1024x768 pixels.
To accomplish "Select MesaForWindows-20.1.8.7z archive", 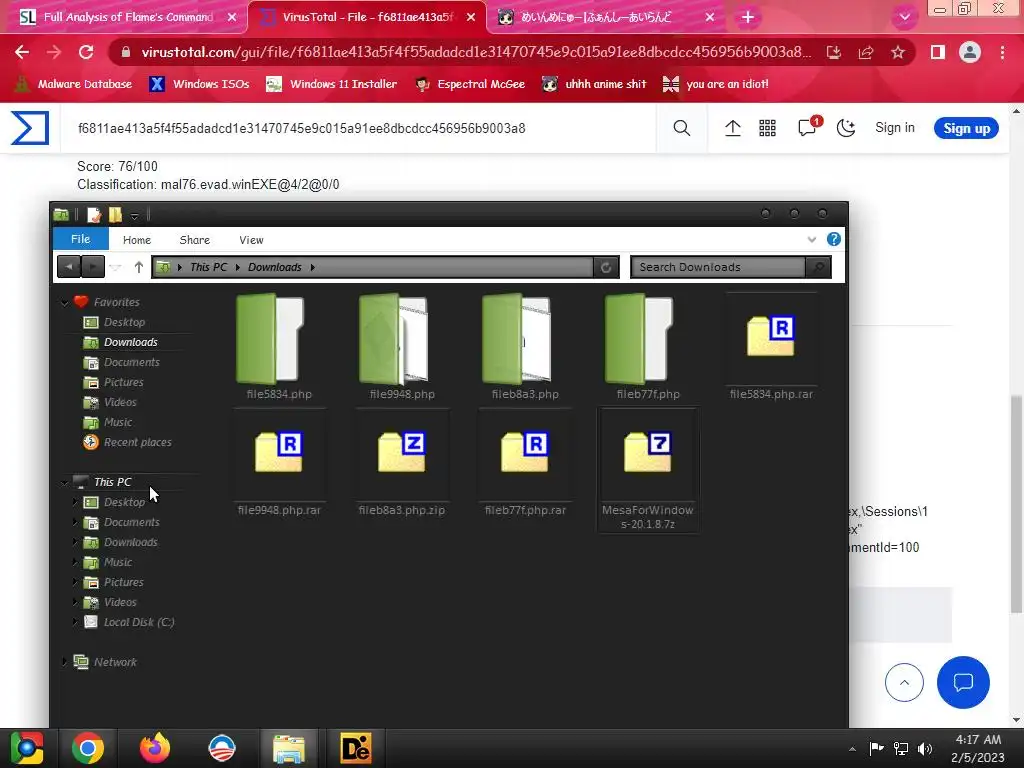I will coord(648,470).
